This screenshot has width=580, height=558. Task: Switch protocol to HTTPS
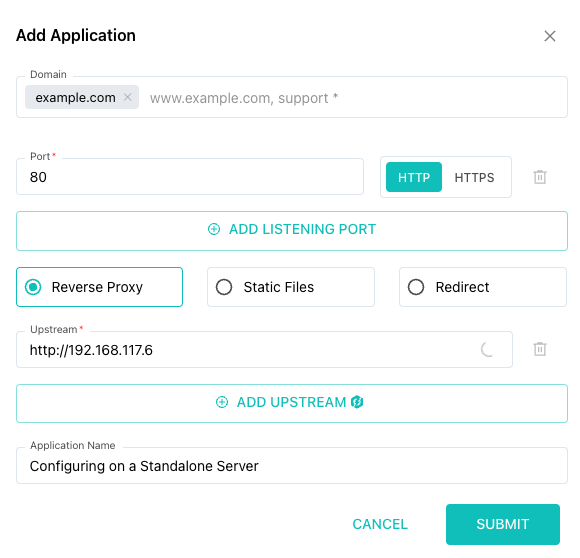[x=474, y=177]
